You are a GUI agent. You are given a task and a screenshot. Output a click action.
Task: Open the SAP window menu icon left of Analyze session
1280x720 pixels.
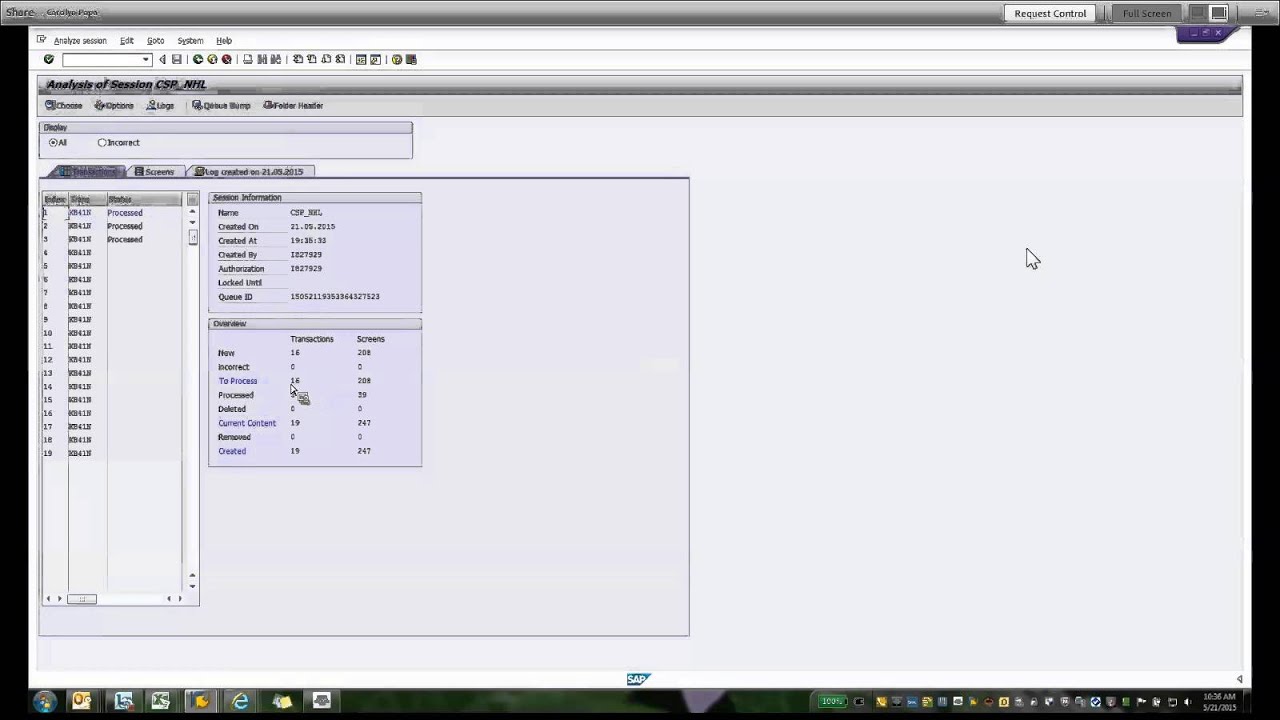click(x=41, y=40)
